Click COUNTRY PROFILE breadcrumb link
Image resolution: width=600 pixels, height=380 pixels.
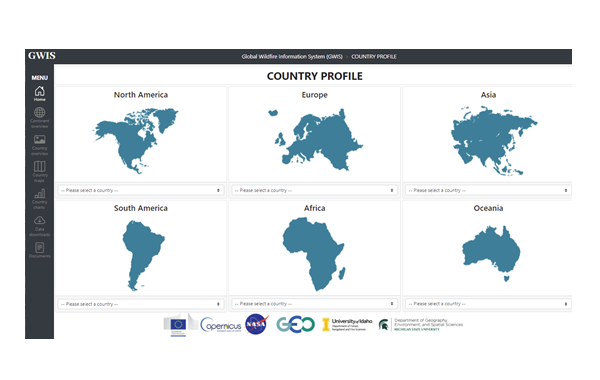[374, 57]
